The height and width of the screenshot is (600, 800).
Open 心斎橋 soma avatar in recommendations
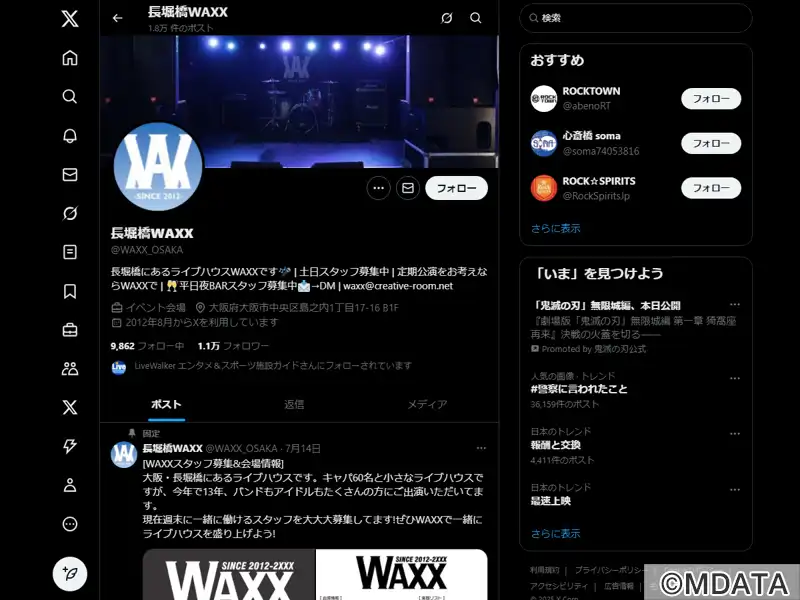[x=544, y=143]
